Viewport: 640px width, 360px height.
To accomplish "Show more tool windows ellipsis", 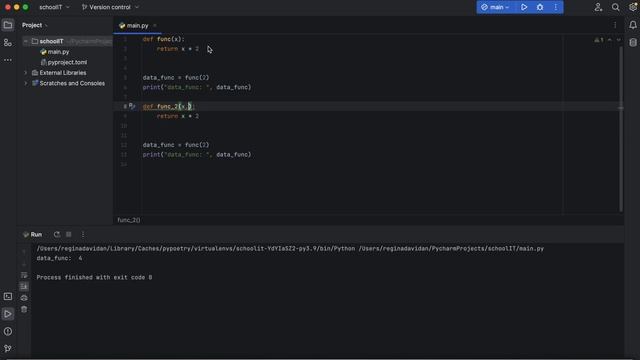I will click(x=8, y=60).
